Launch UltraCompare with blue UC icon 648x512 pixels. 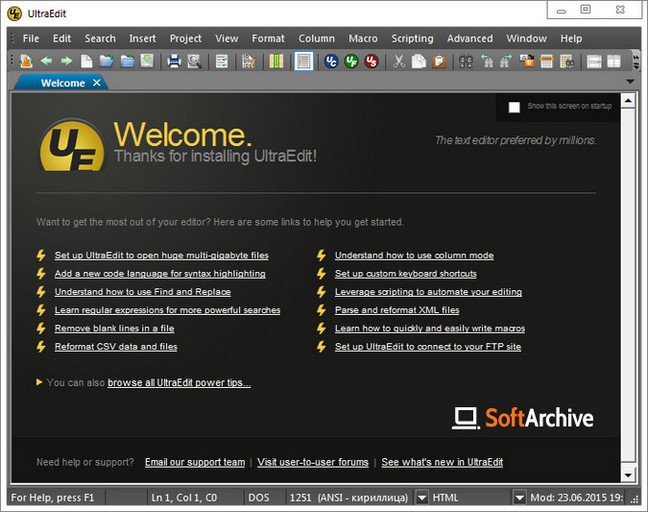coord(331,61)
